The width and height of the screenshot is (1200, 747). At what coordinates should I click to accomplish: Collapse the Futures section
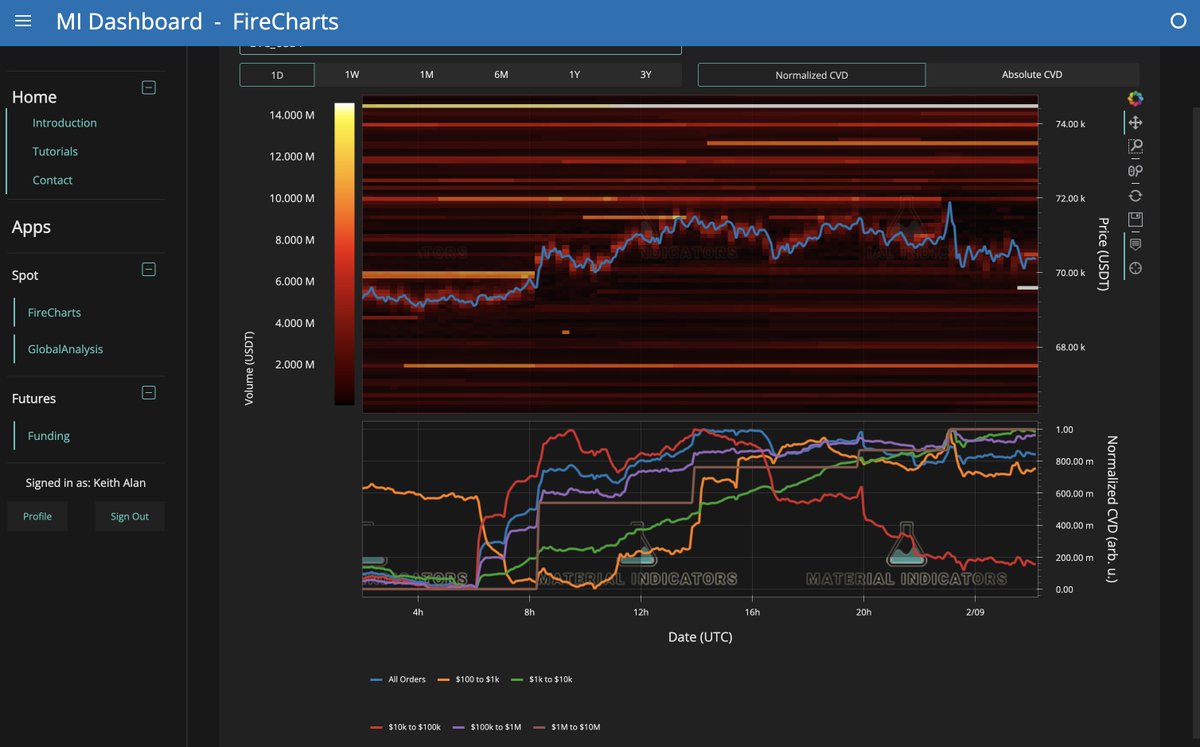(148, 392)
